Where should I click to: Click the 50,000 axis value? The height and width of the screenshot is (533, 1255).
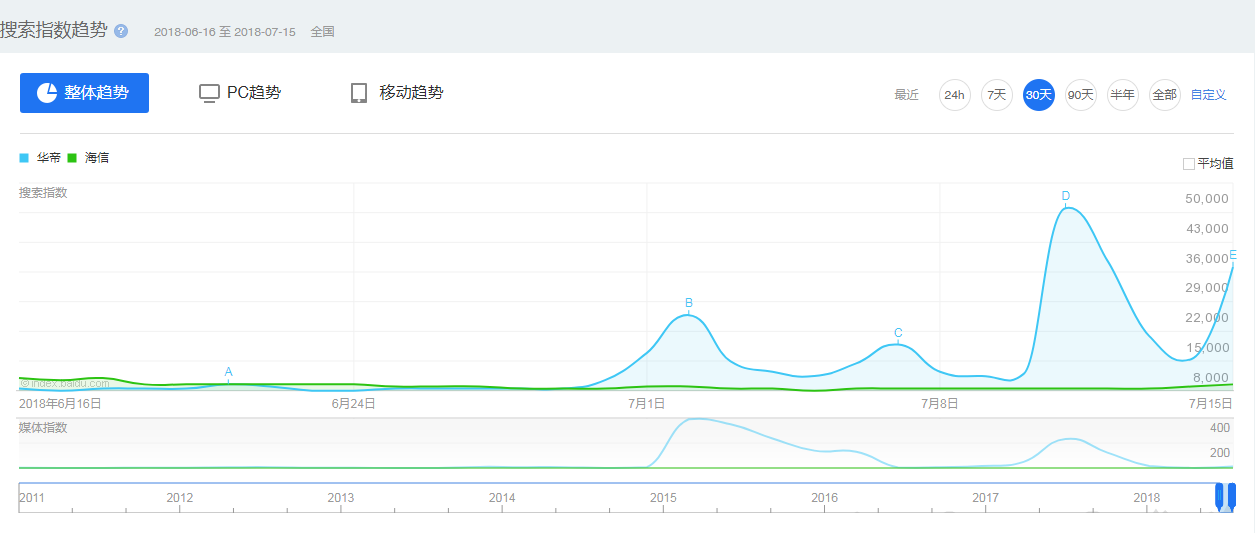[1205, 199]
